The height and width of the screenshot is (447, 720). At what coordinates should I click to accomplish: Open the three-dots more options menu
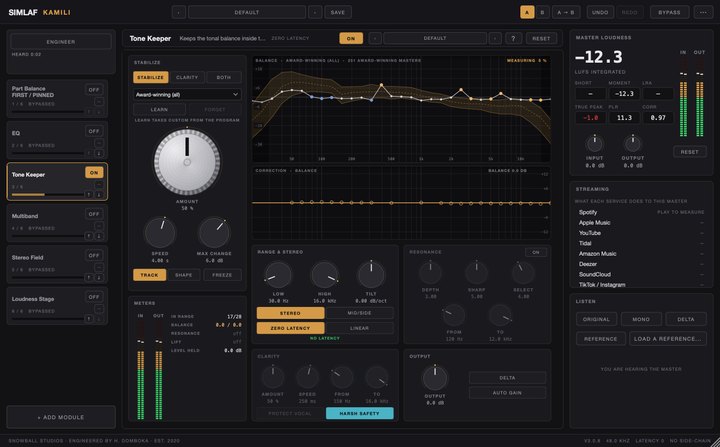pos(703,12)
